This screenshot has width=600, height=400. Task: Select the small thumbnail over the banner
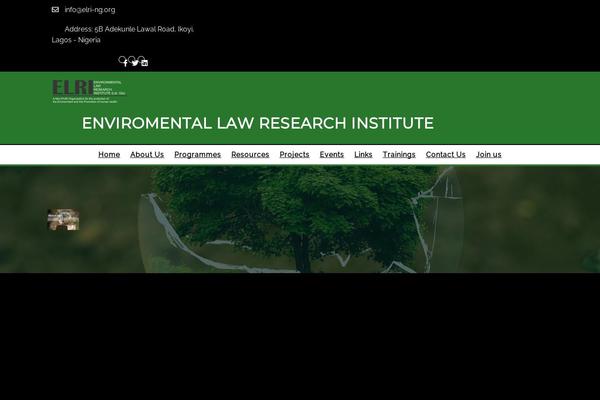64,220
